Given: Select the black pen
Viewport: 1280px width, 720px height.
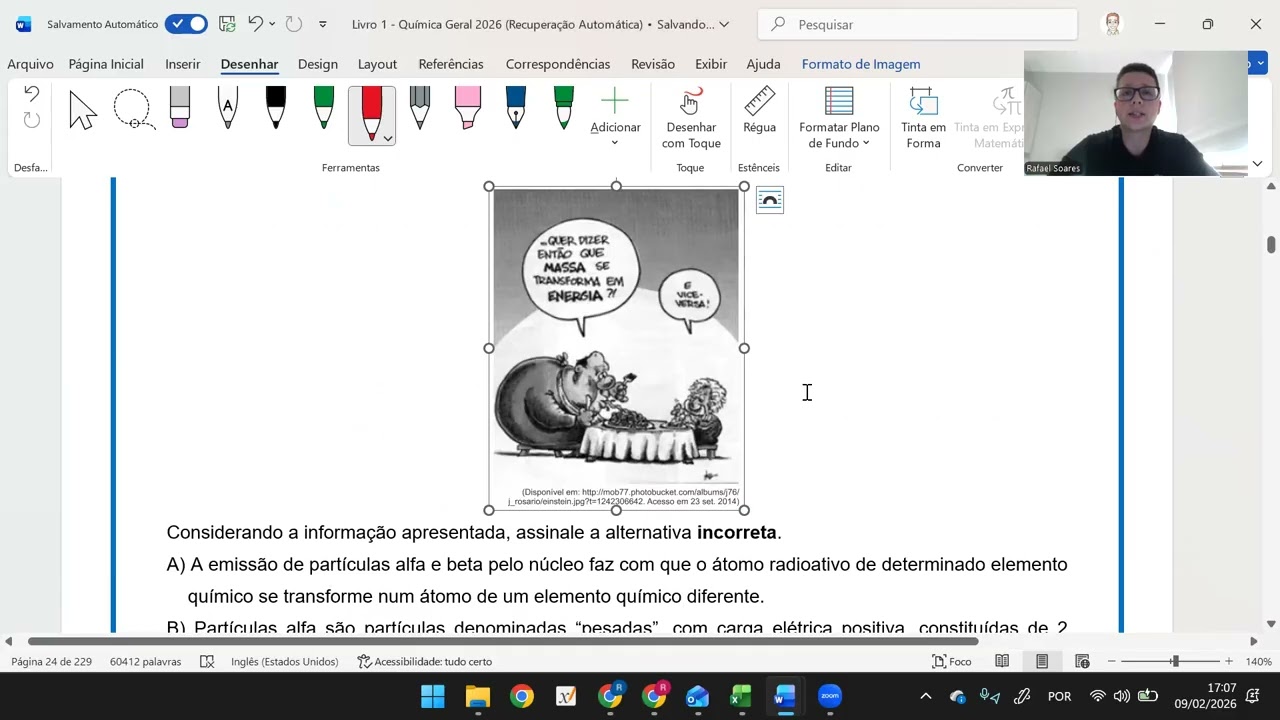Looking at the screenshot, I should 276,108.
